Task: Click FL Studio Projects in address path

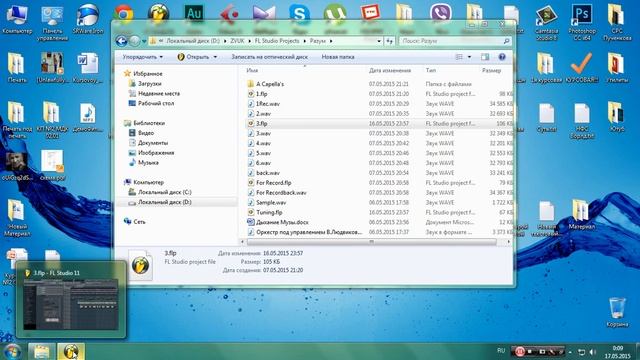Action: [x=277, y=41]
